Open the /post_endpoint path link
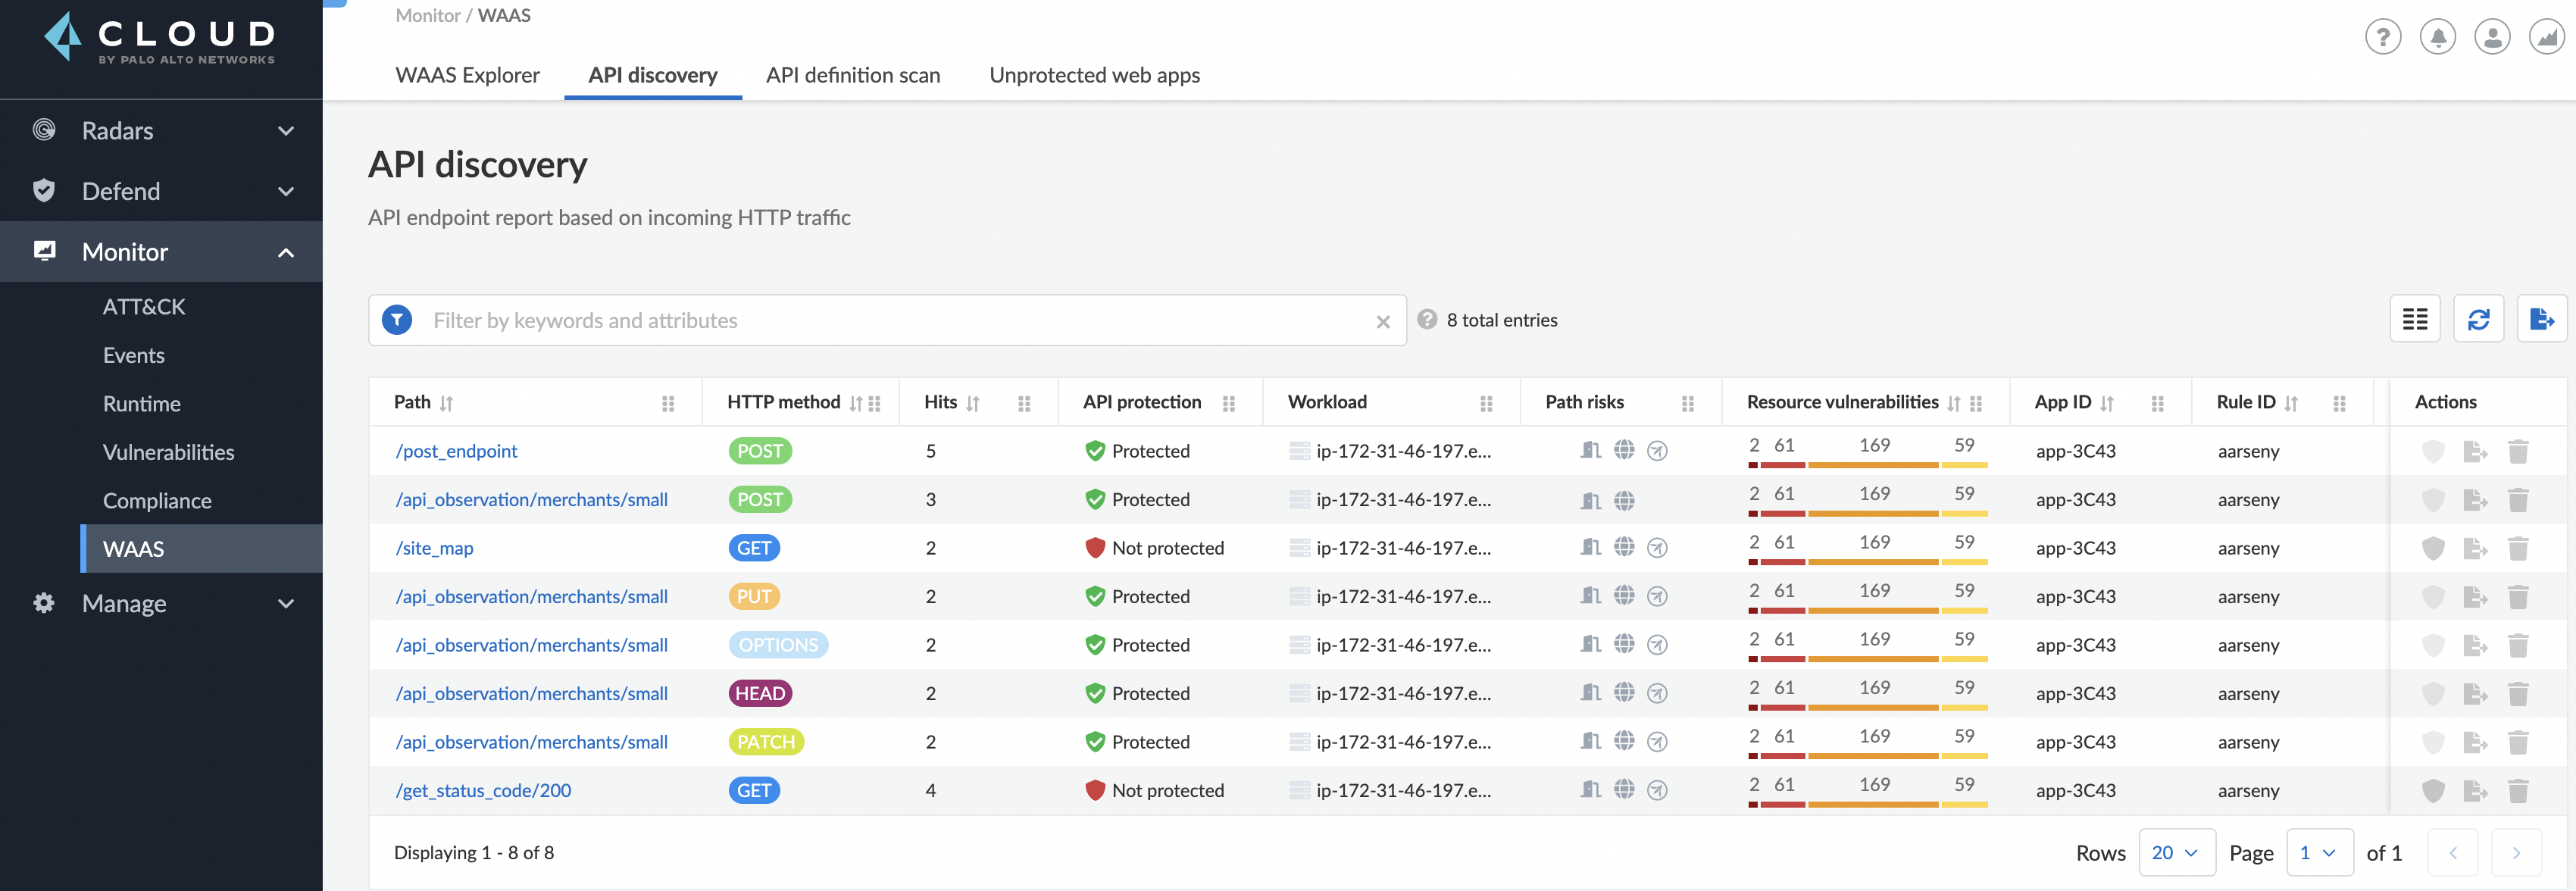The height and width of the screenshot is (891, 2576). pyautogui.click(x=456, y=451)
